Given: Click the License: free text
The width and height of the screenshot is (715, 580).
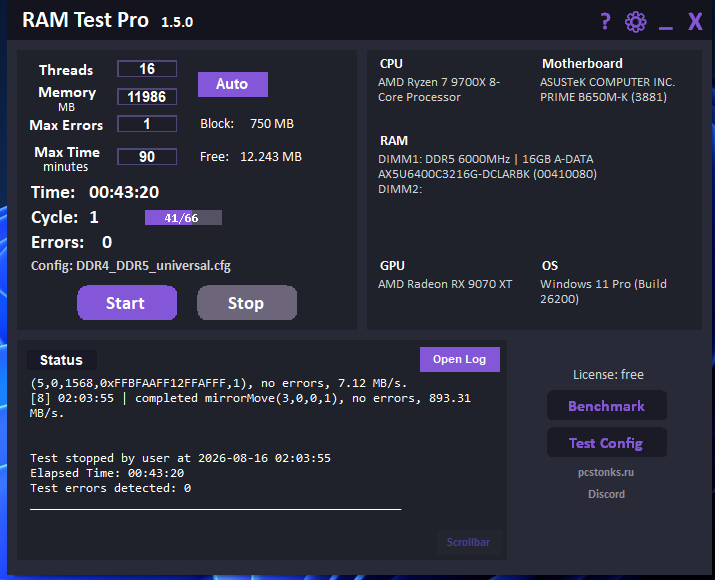Looking at the screenshot, I should coord(608,375).
